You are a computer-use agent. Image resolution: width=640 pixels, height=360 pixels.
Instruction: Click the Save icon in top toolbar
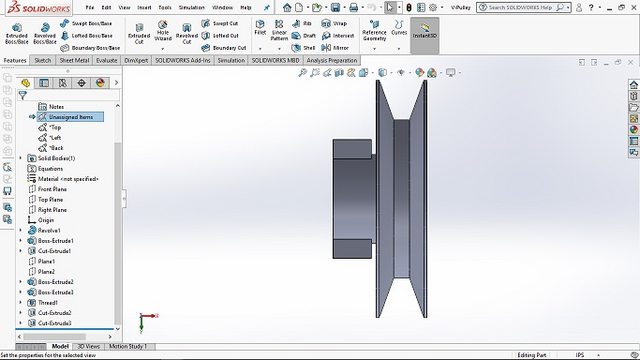coord(335,7)
